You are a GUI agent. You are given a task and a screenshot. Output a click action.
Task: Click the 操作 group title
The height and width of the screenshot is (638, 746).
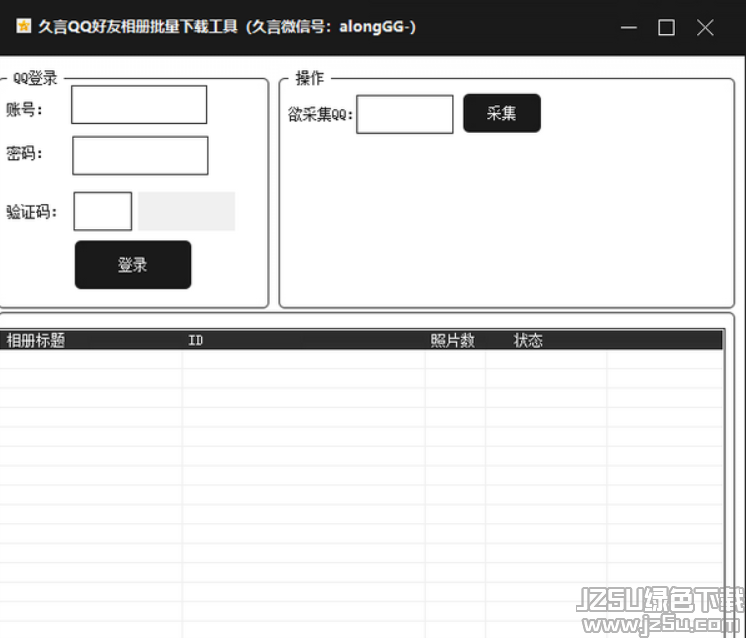pos(310,78)
